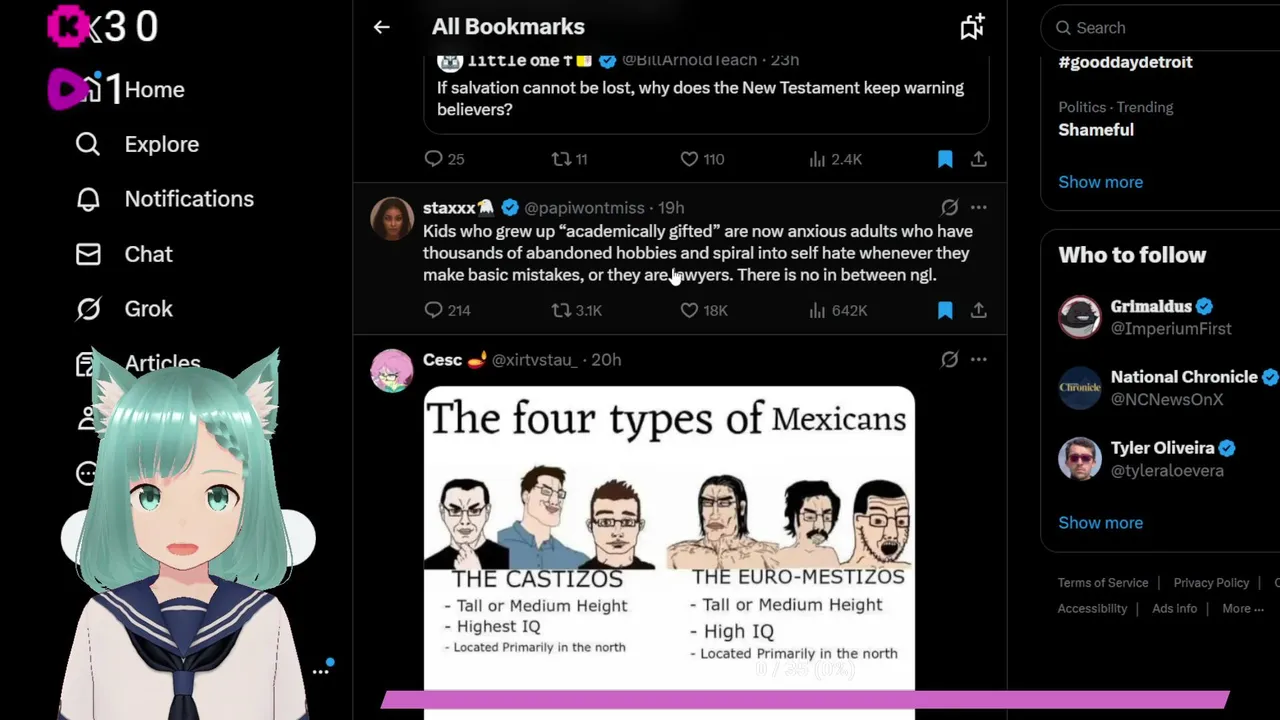Share the staxxx post via the share icon
The height and width of the screenshot is (720, 1280).
point(978,310)
